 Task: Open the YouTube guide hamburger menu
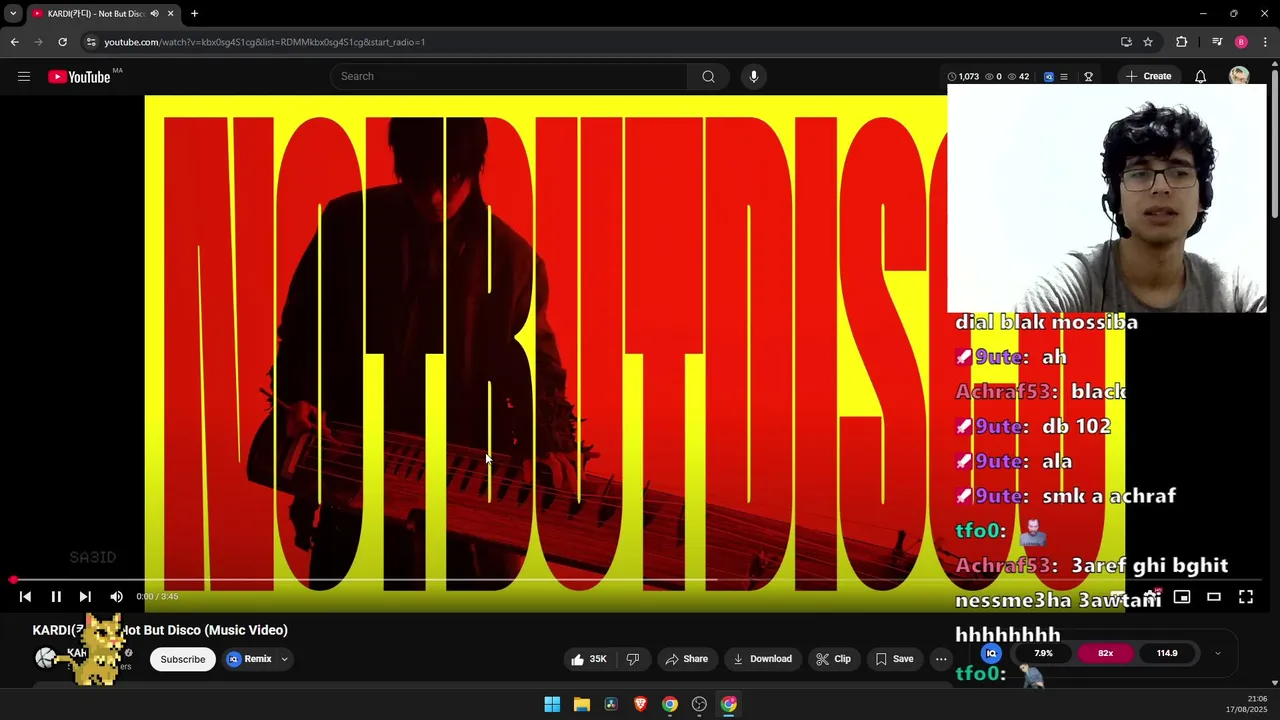(x=24, y=77)
